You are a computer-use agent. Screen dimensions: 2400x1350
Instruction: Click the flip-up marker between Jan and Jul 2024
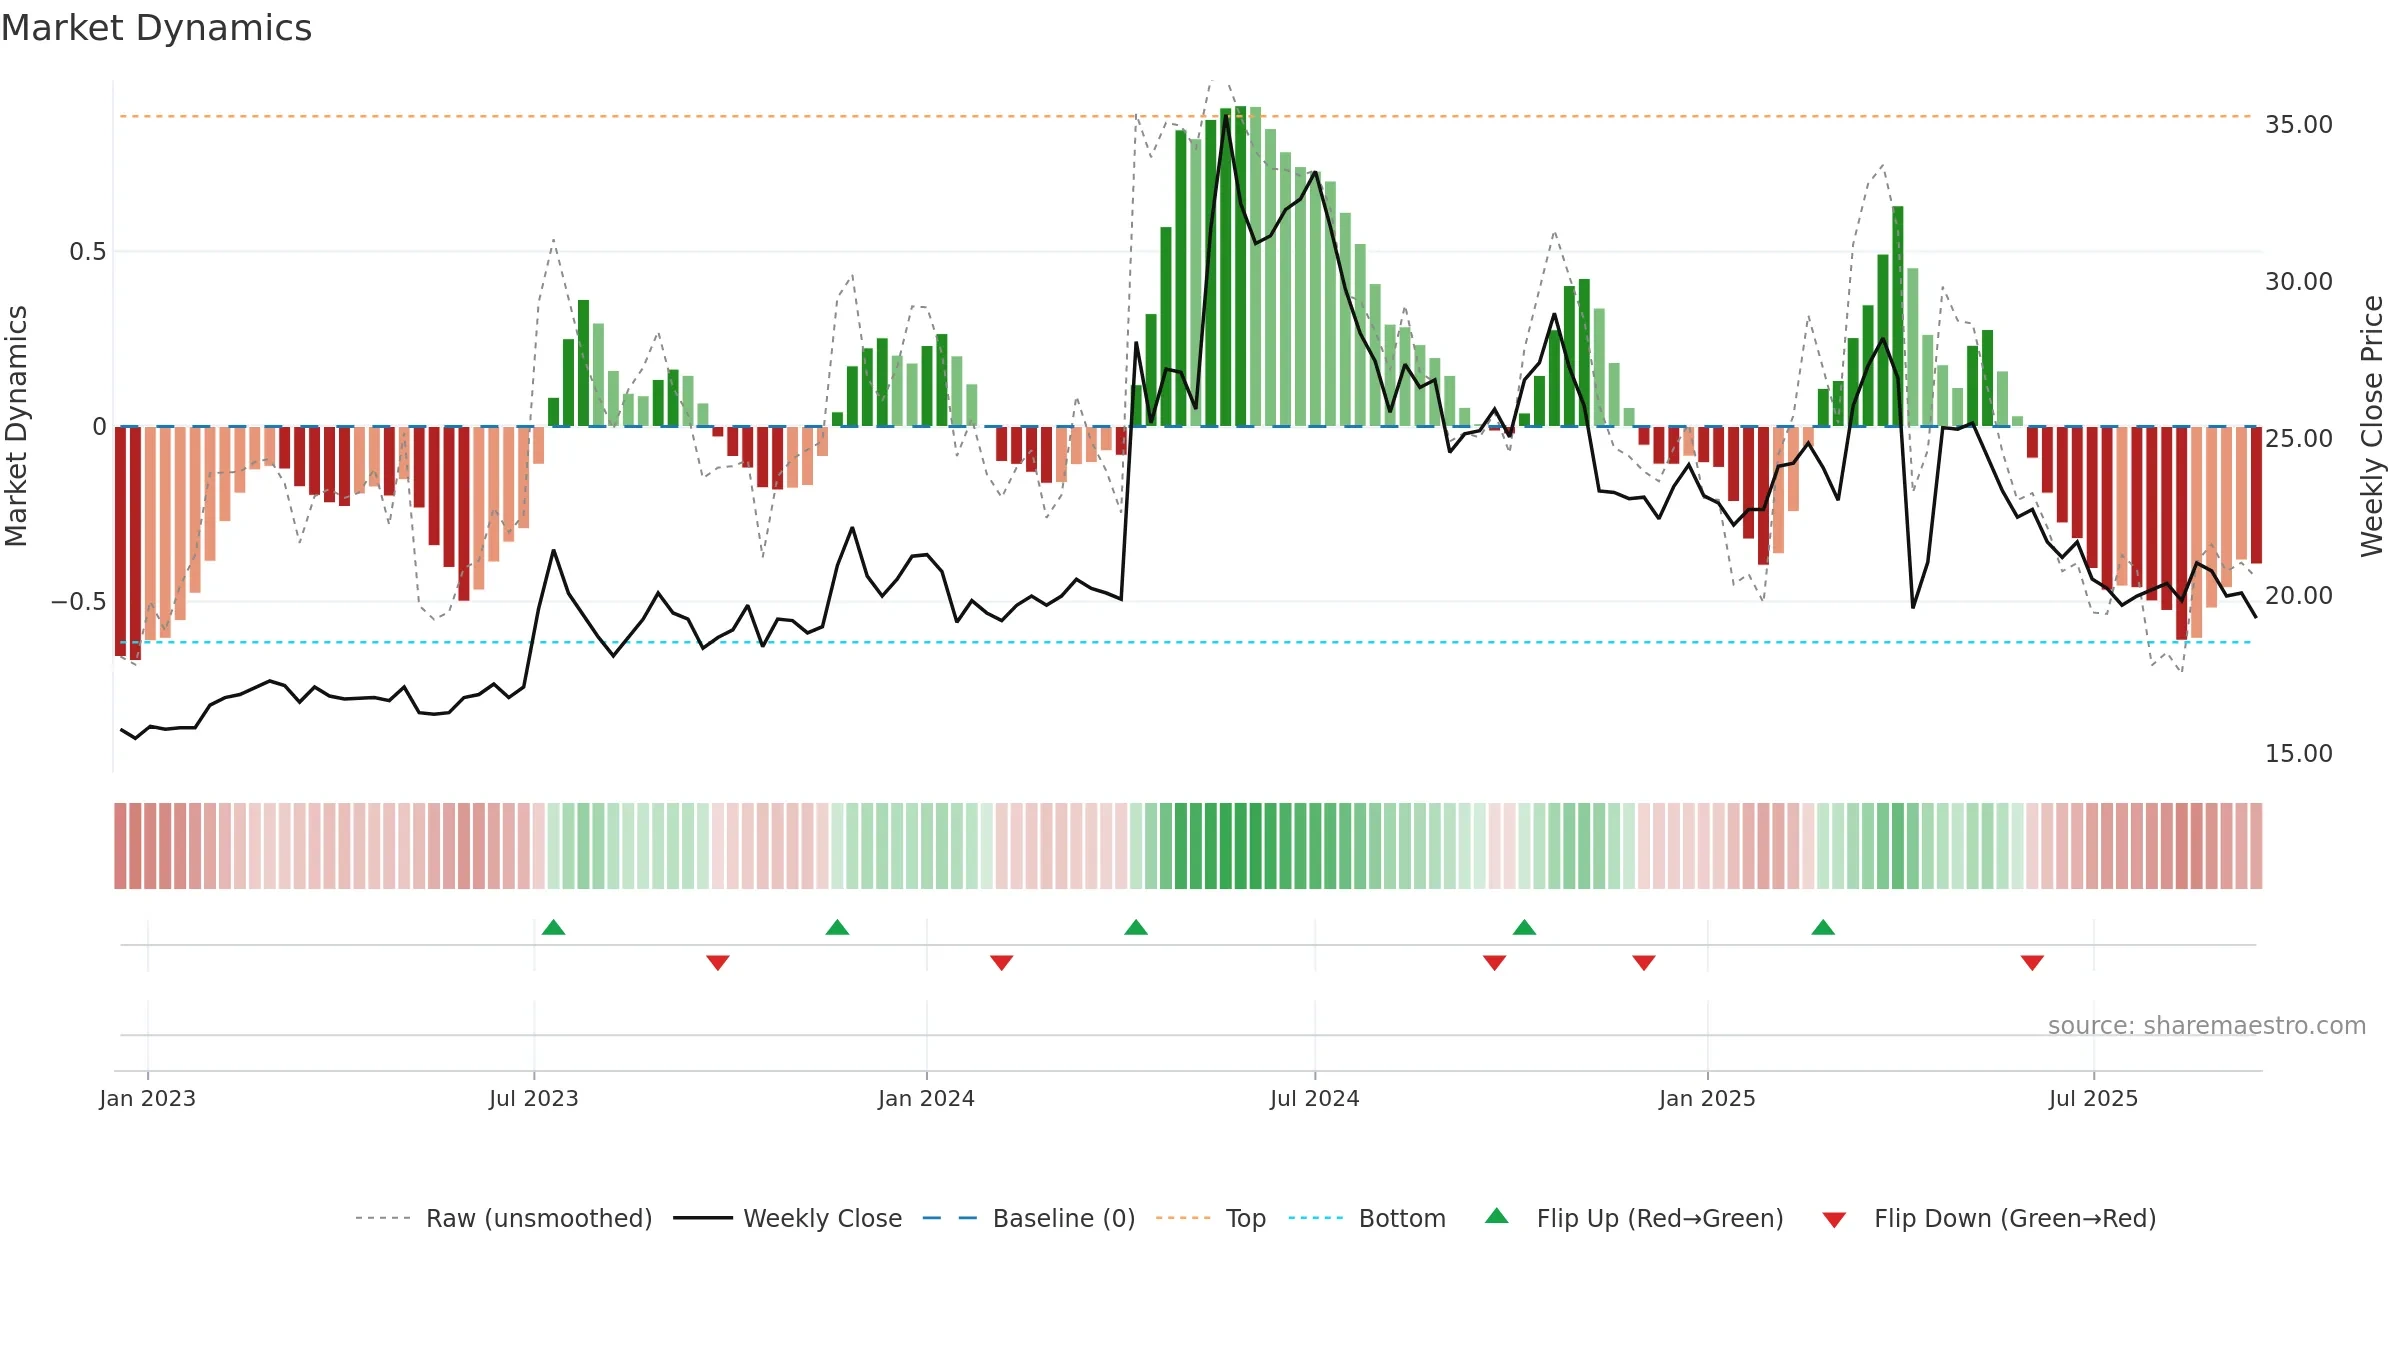point(1136,927)
